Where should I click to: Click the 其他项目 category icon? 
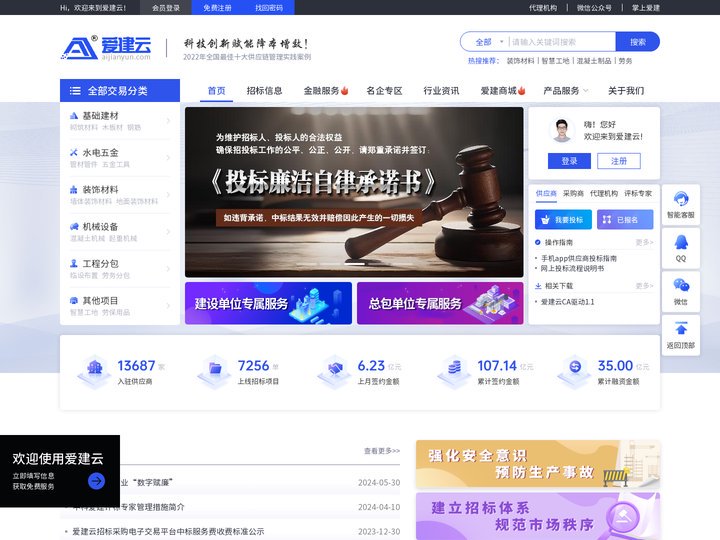pos(73,301)
